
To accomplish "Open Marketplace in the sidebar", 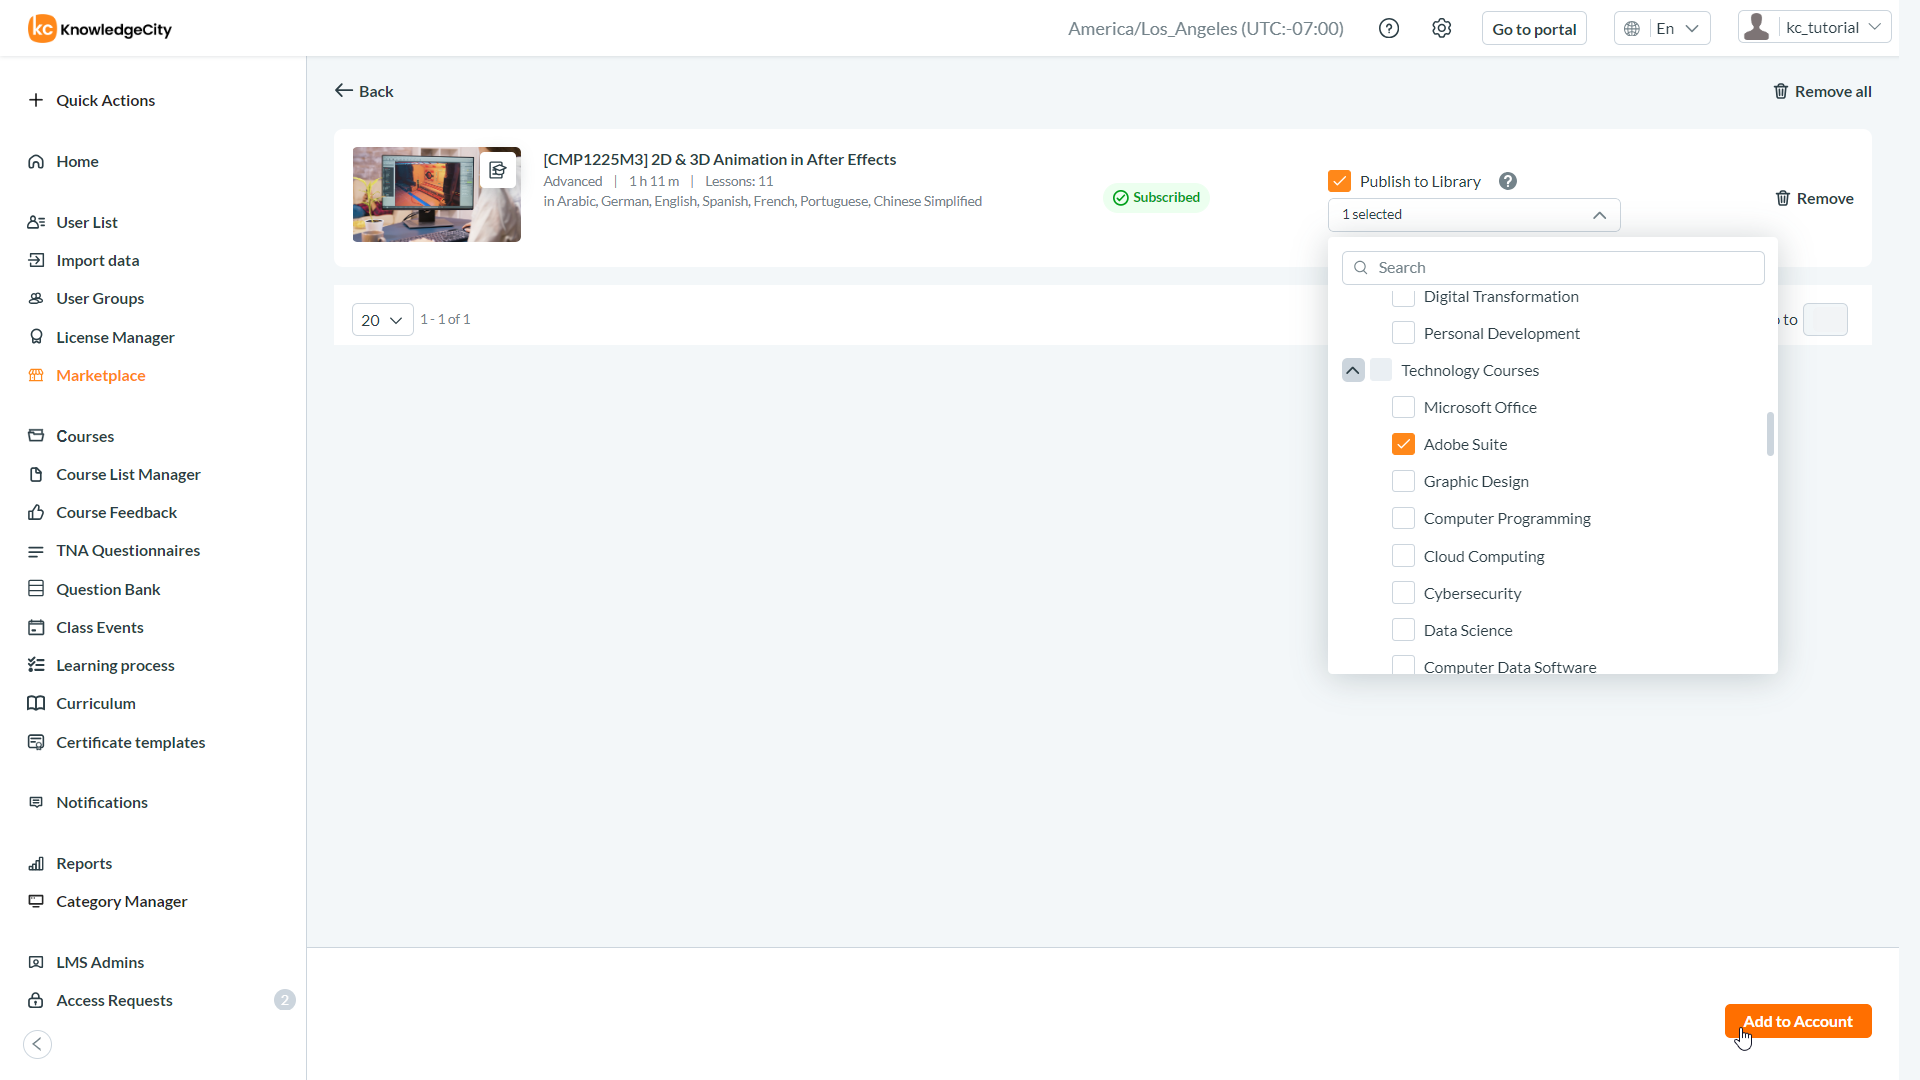I will coord(100,375).
